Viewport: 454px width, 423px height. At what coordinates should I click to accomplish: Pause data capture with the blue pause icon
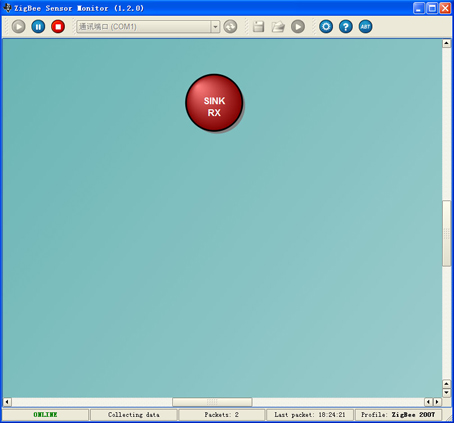pyautogui.click(x=38, y=26)
